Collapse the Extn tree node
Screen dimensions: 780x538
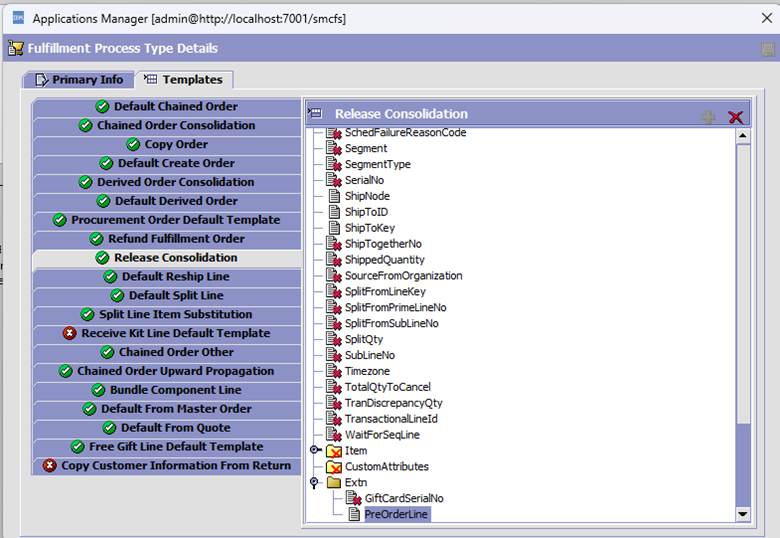point(315,482)
